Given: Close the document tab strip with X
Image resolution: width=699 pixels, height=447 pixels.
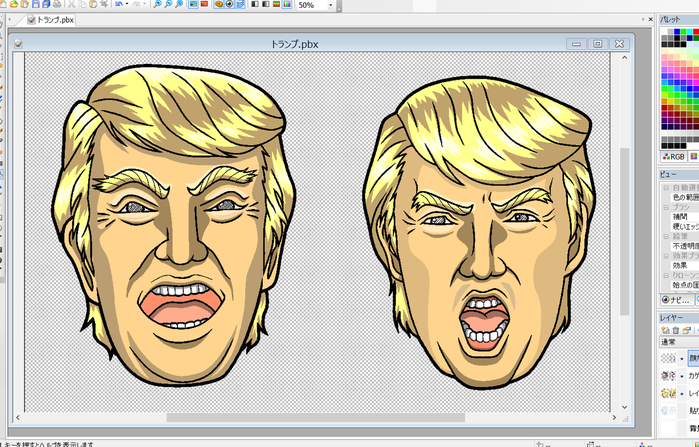Looking at the screenshot, I should point(650,20).
